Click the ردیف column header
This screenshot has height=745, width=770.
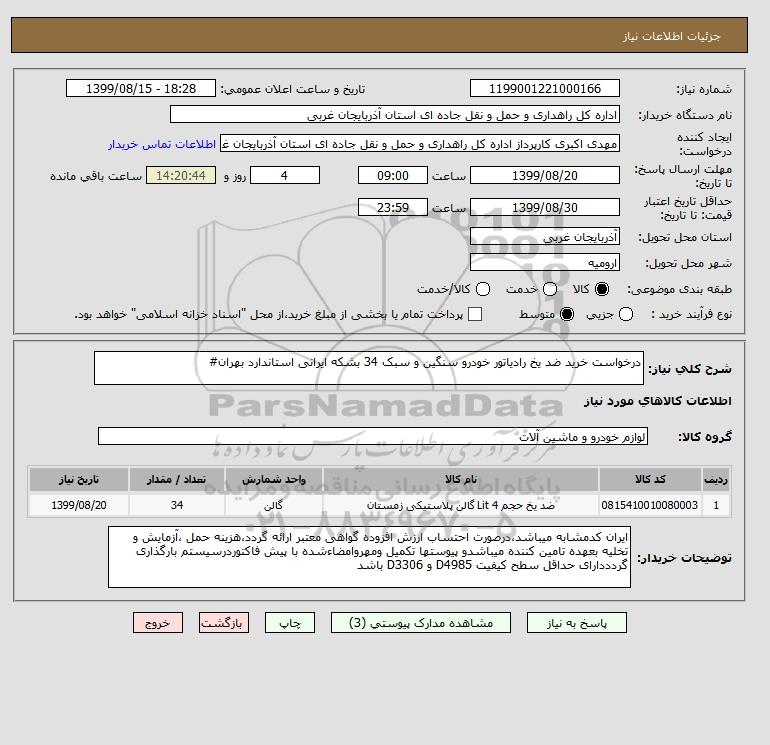pos(716,479)
